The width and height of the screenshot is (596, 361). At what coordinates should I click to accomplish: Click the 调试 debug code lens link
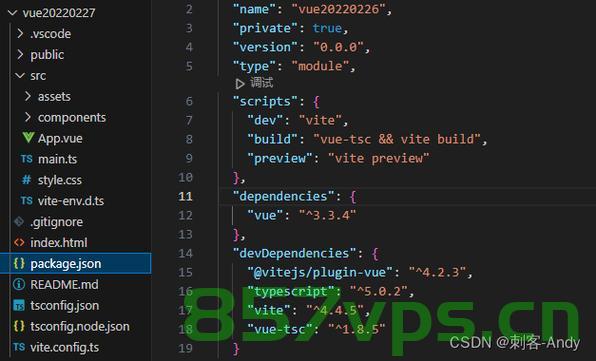(262, 83)
